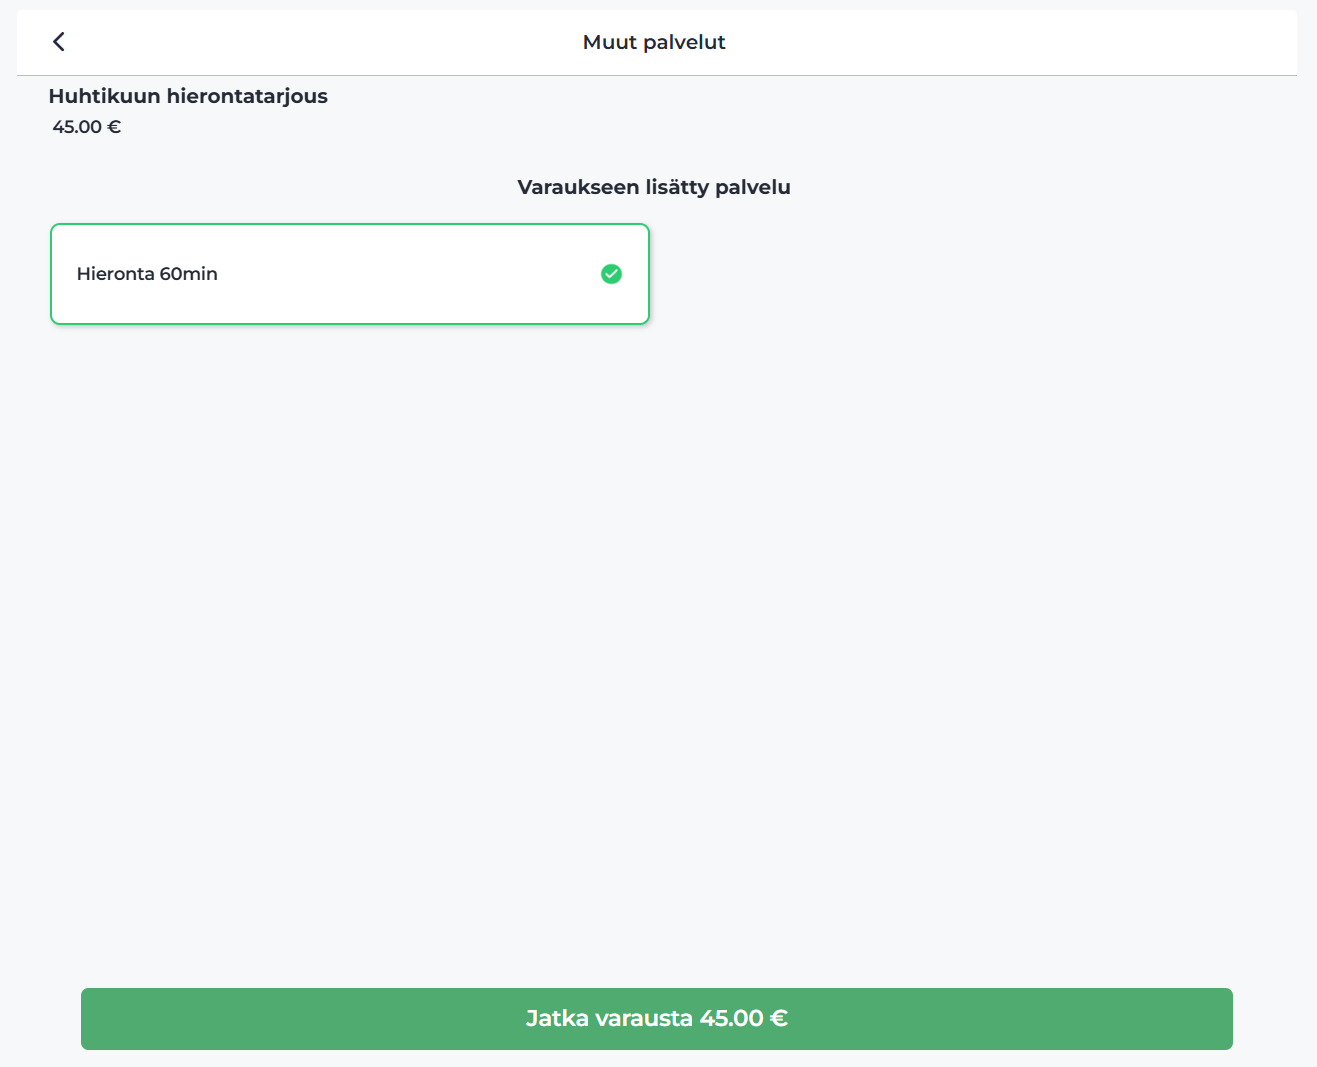Click the 45.00 € price under the offer
The height and width of the screenshot is (1067, 1317).
pos(86,127)
